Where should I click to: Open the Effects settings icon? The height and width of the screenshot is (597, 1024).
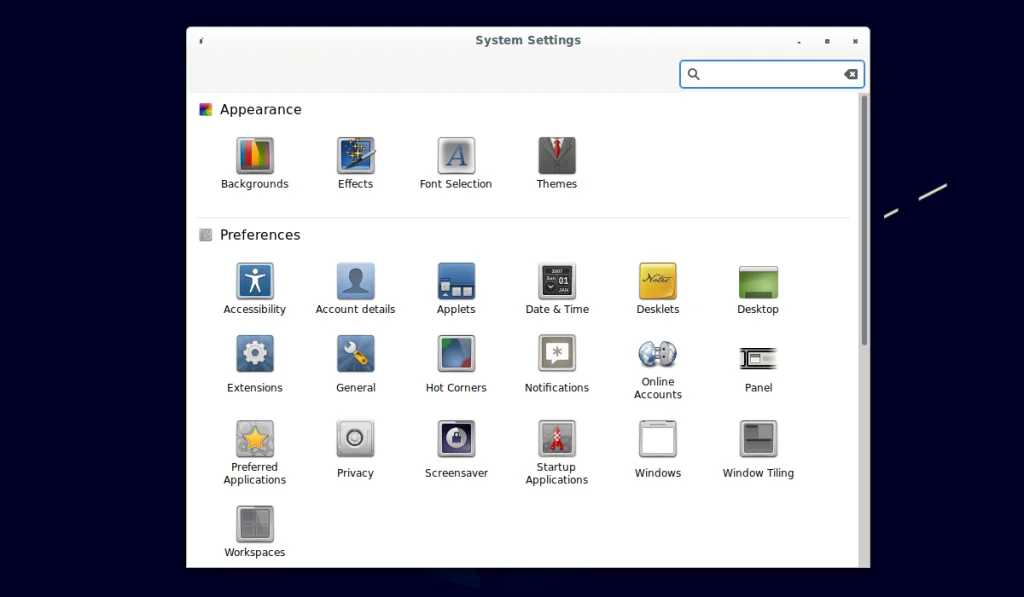click(355, 156)
